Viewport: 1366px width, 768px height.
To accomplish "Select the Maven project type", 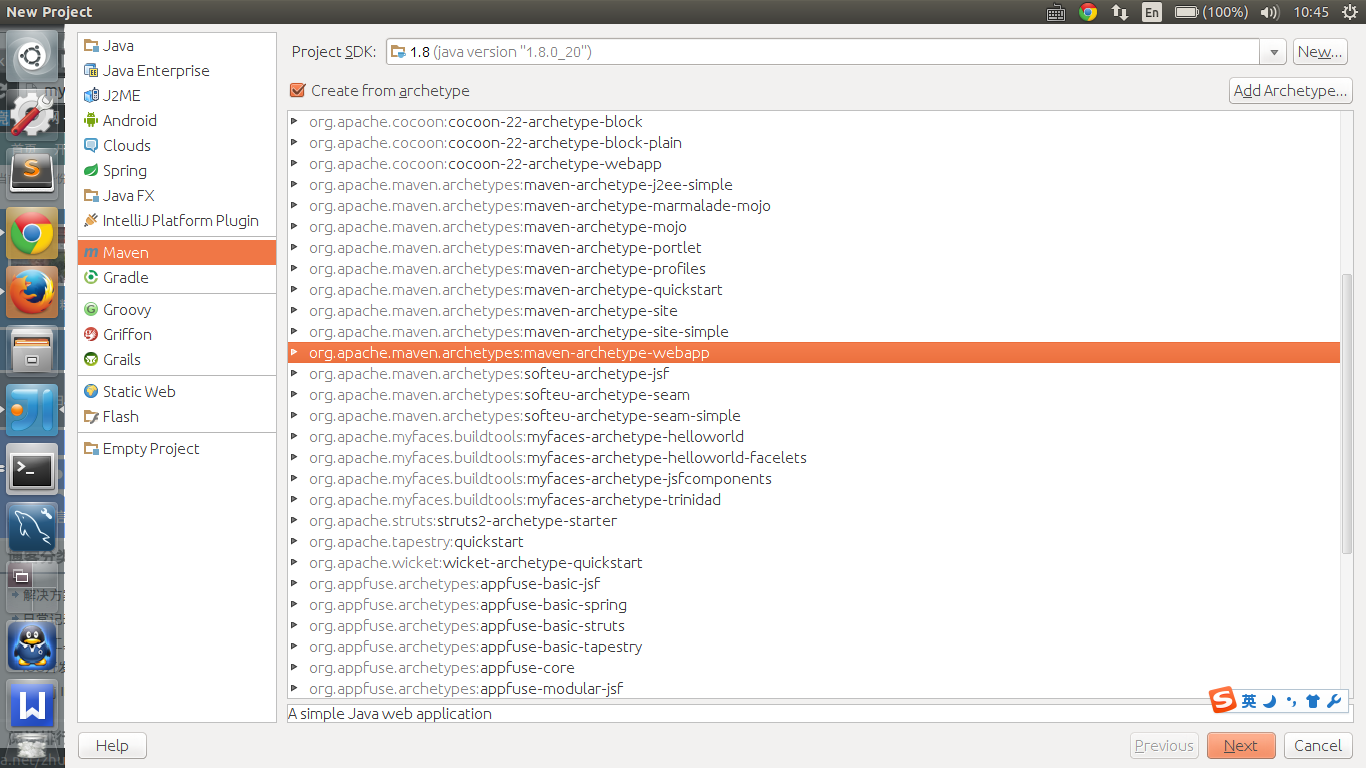I will click(x=177, y=253).
